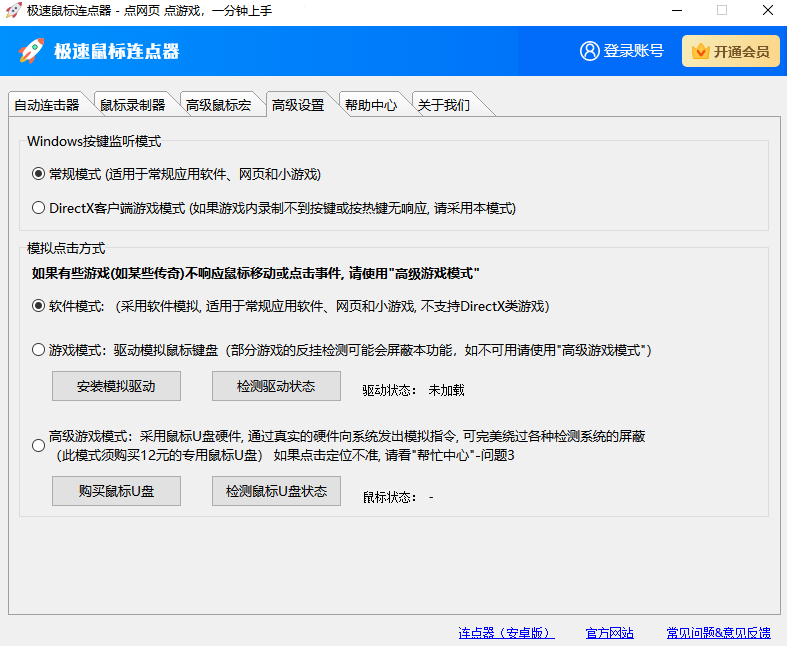The height and width of the screenshot is (646, 787).
Task: Select the DirectX客户端游戏模式 radio option
Action: (39, 208)
